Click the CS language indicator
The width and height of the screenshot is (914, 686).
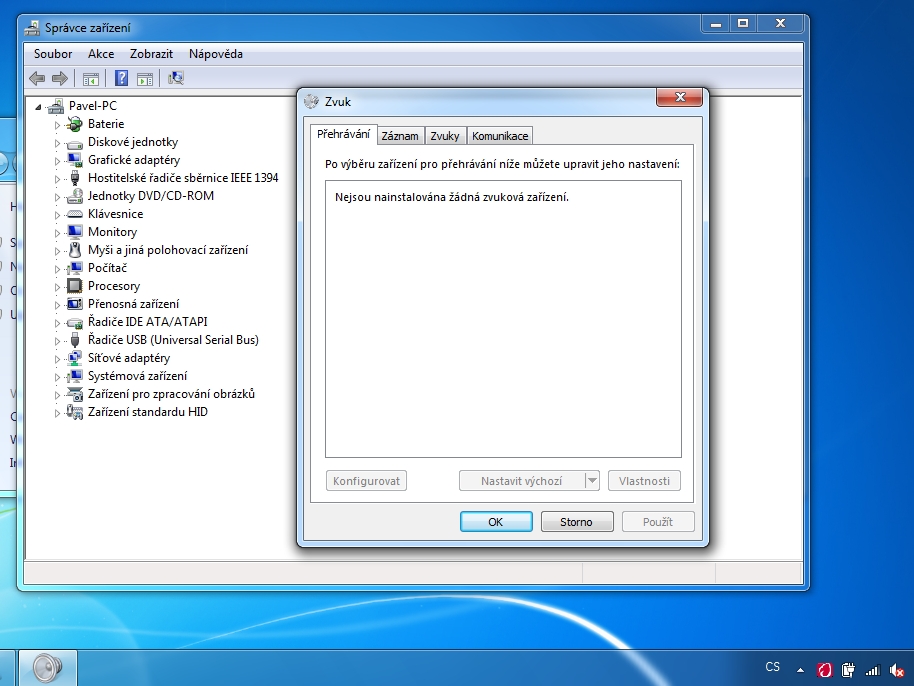click(772, 667)
